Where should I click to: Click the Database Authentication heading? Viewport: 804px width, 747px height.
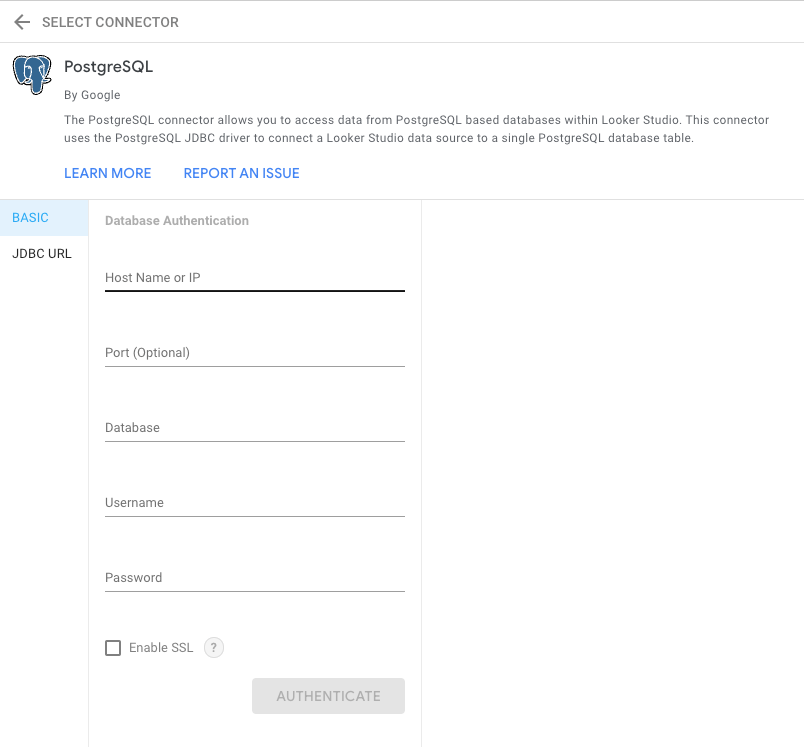[177, 221]
